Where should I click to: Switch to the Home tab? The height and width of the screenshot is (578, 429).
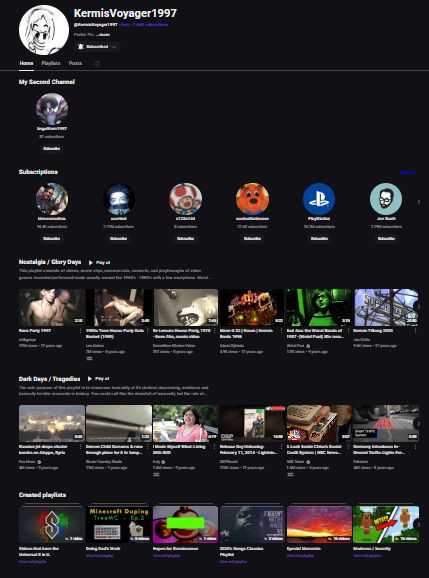click(26, 63)
